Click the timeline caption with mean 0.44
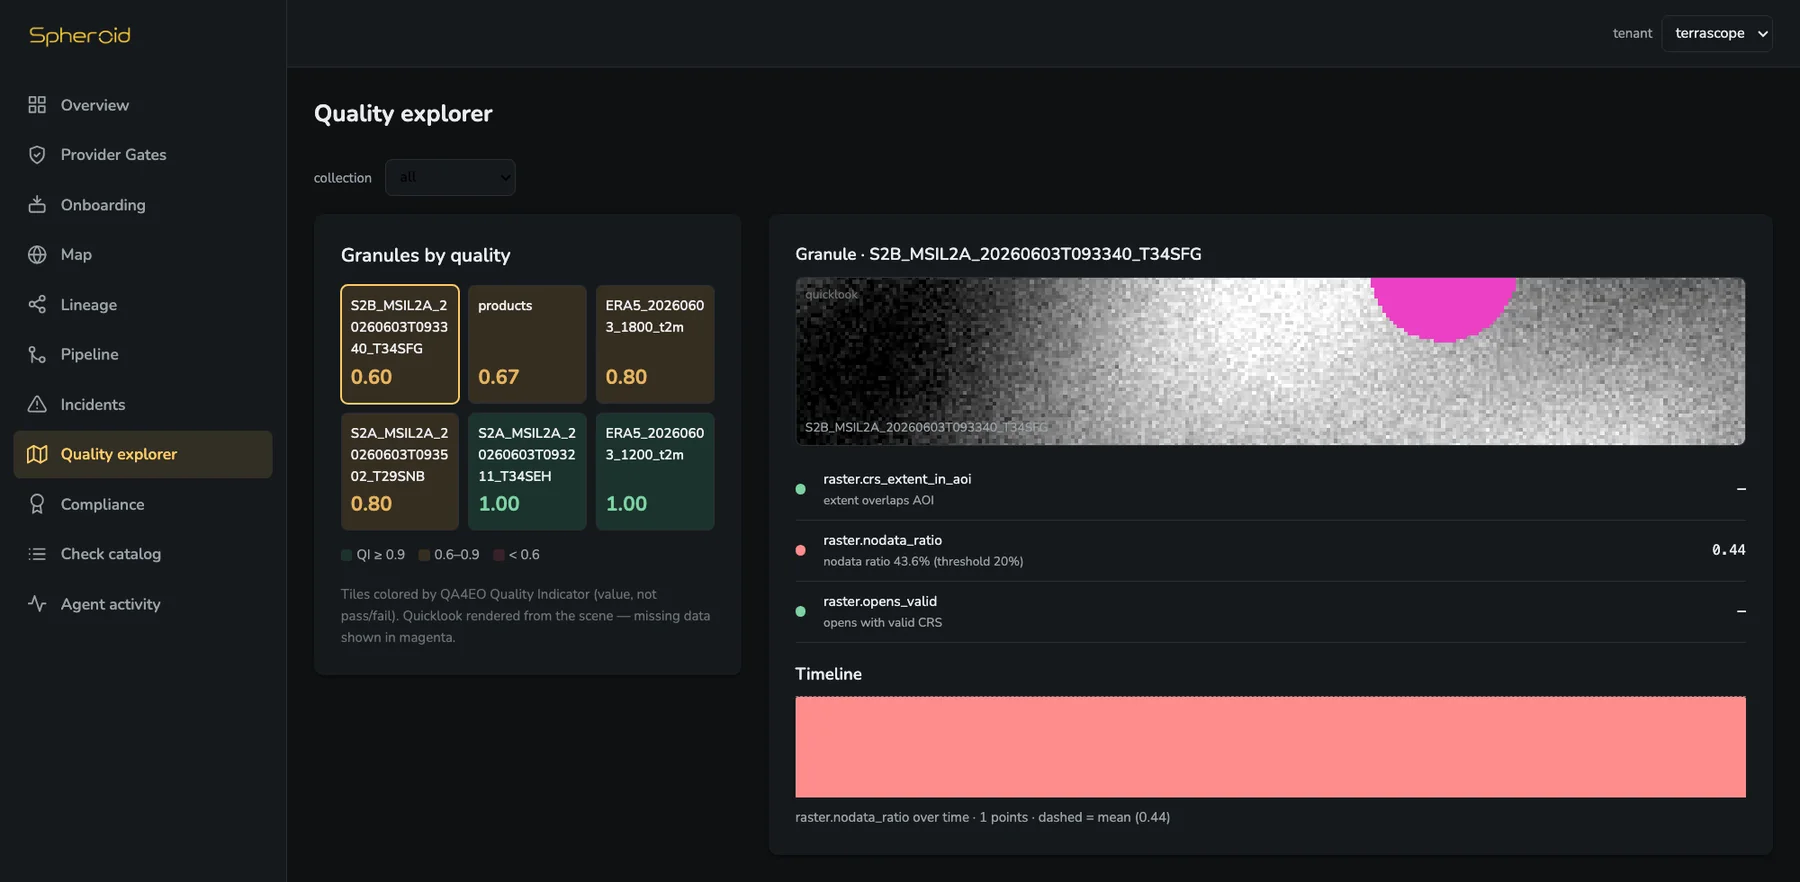1800x882 pixels. (x=982, y=817)
